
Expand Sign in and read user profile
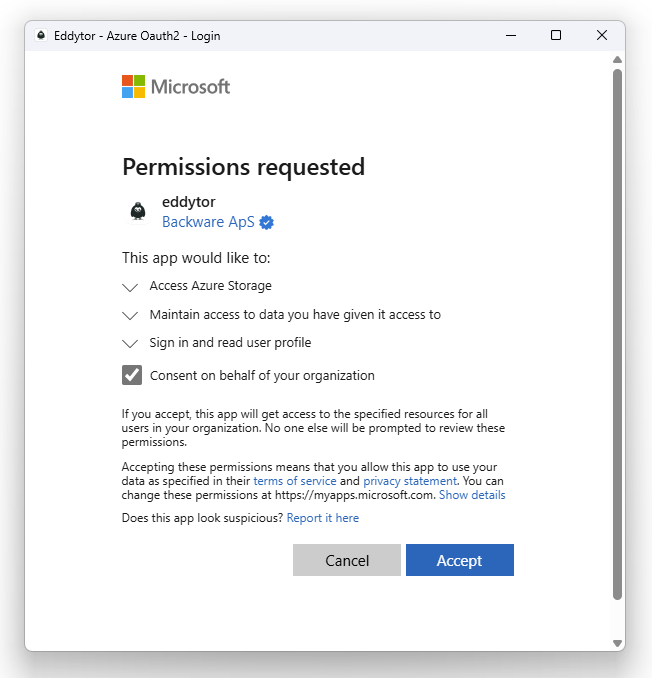coord(130,344)
